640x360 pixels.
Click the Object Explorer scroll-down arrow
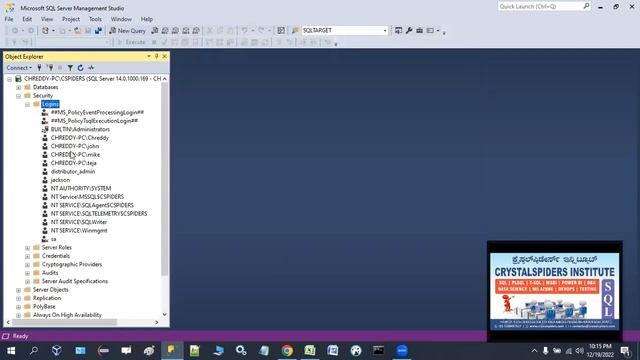pos(164,315)
